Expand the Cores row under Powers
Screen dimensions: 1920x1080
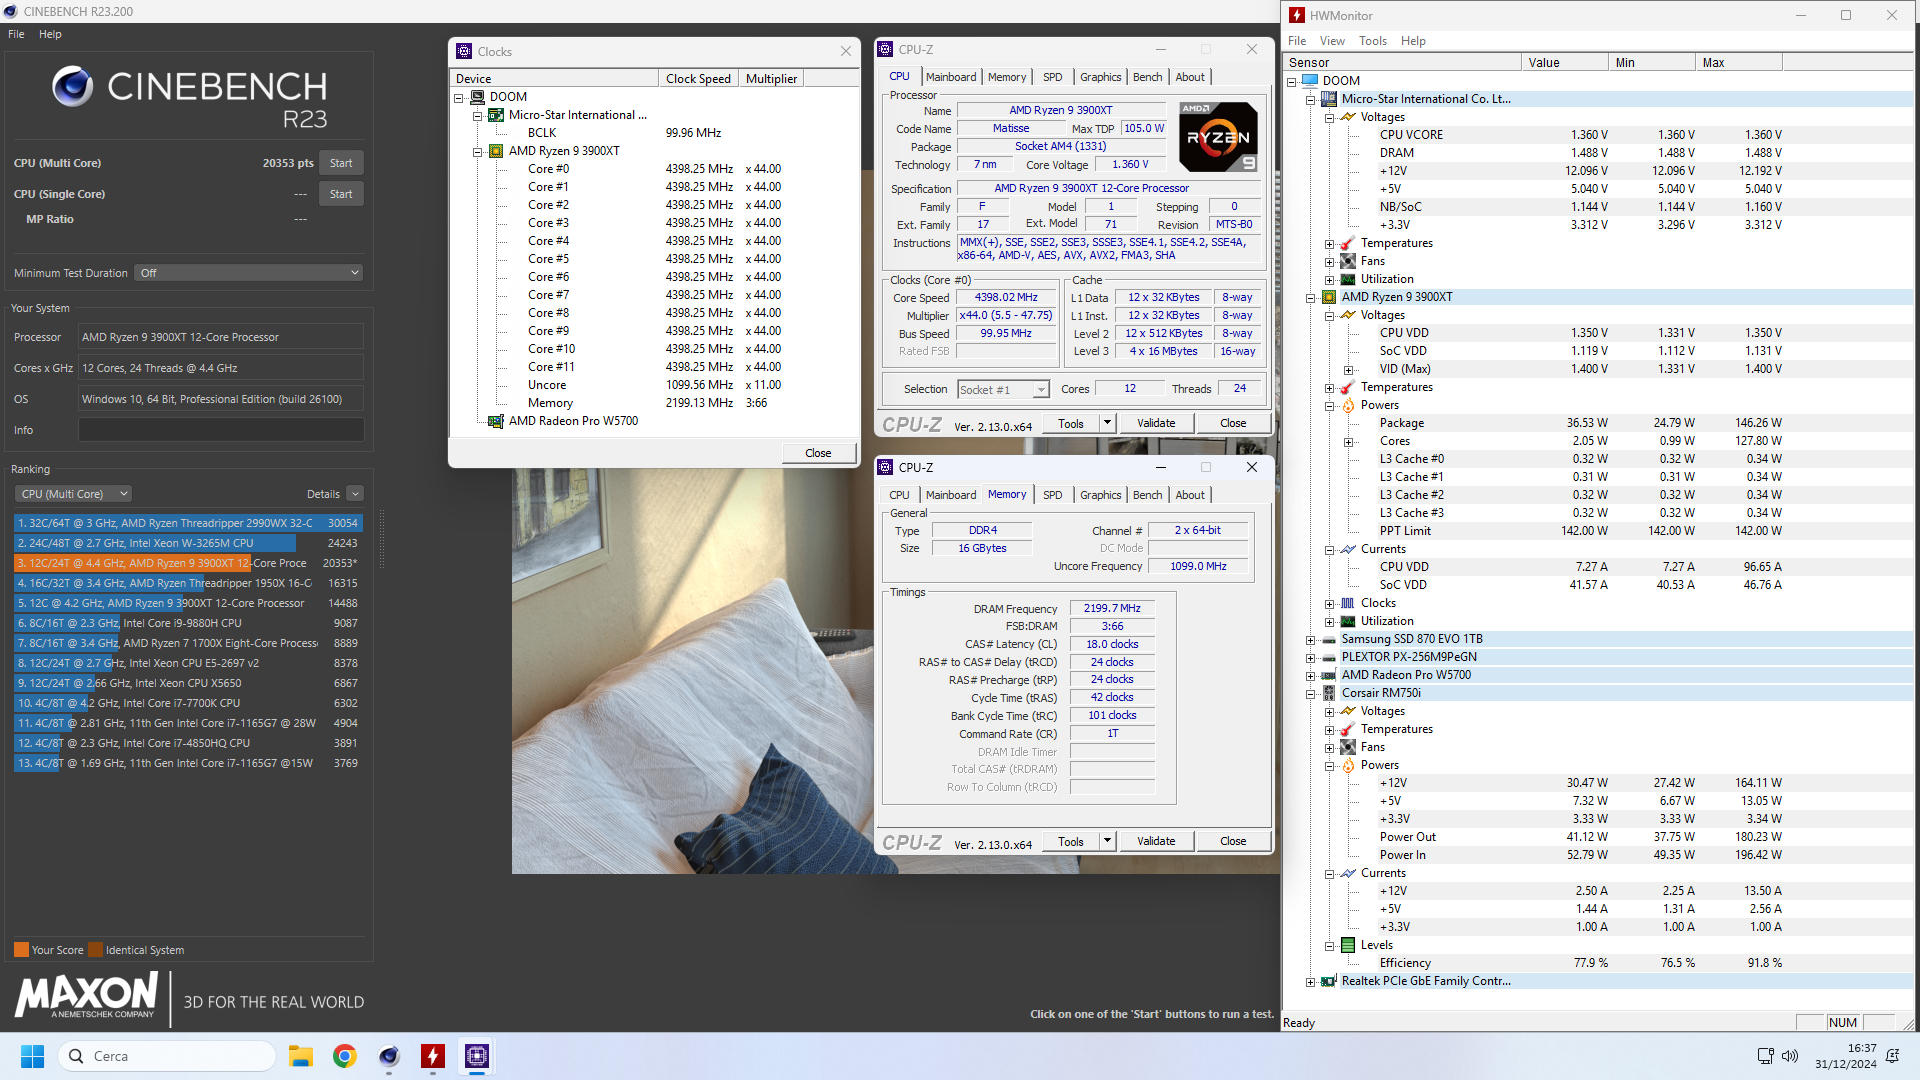coord(1348,441)
